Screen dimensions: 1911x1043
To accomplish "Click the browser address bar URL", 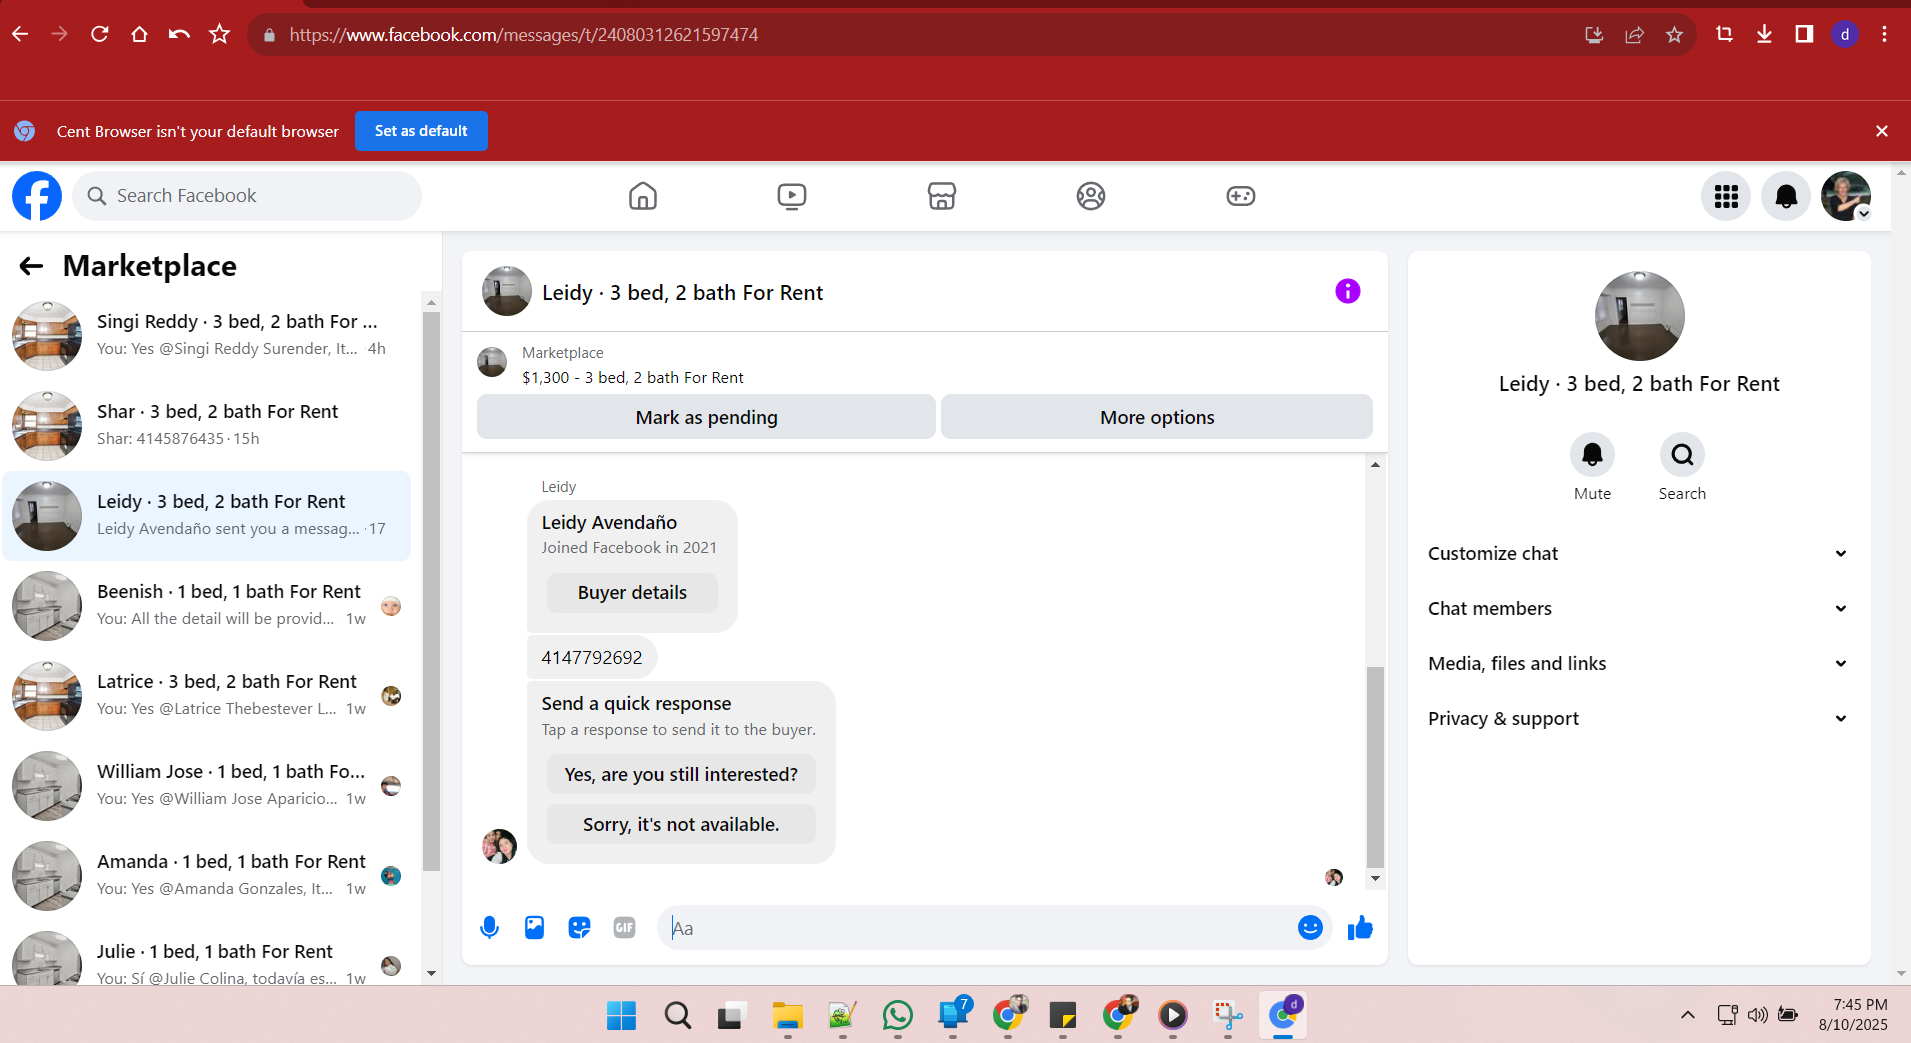I will click(524, 35).
